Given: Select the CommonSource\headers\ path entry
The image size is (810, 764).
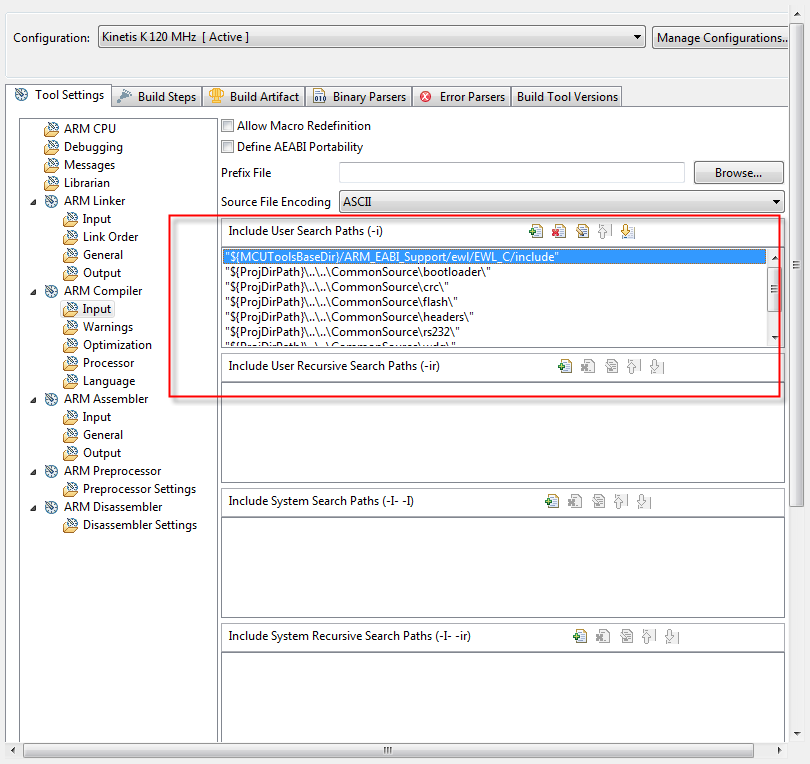Looking at the screenshot, I should tap(495, 317).
